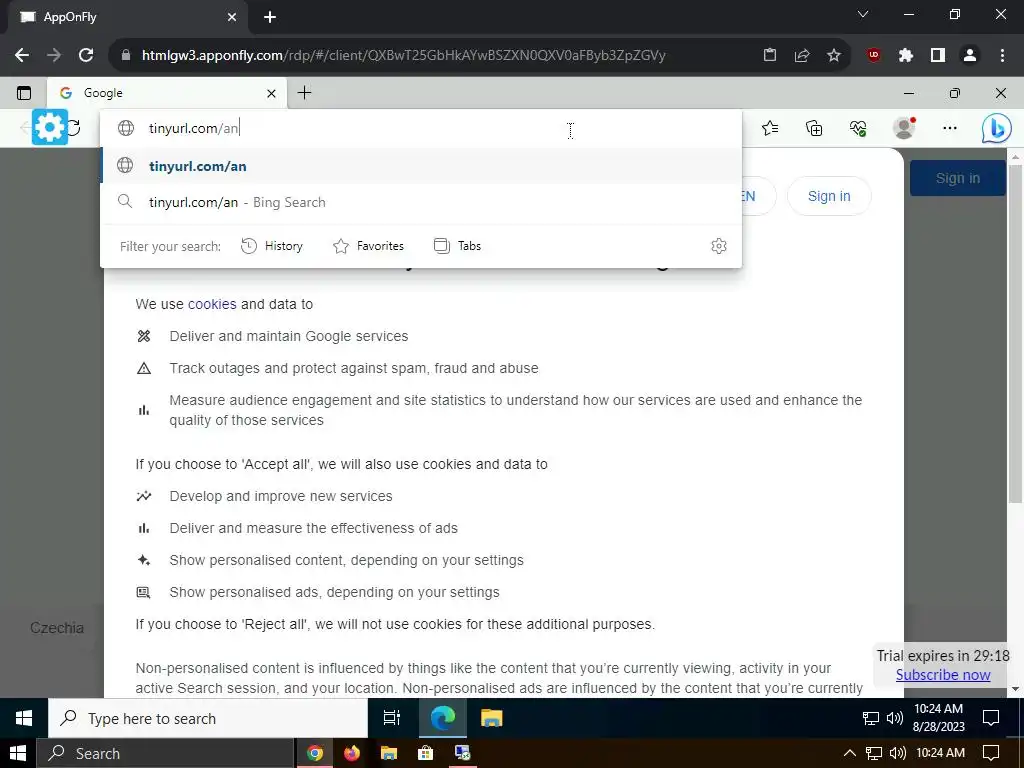Bookmark the AppOnFly page with star
The height and width of the screenshot is (768, 1024).
(834, 56)
